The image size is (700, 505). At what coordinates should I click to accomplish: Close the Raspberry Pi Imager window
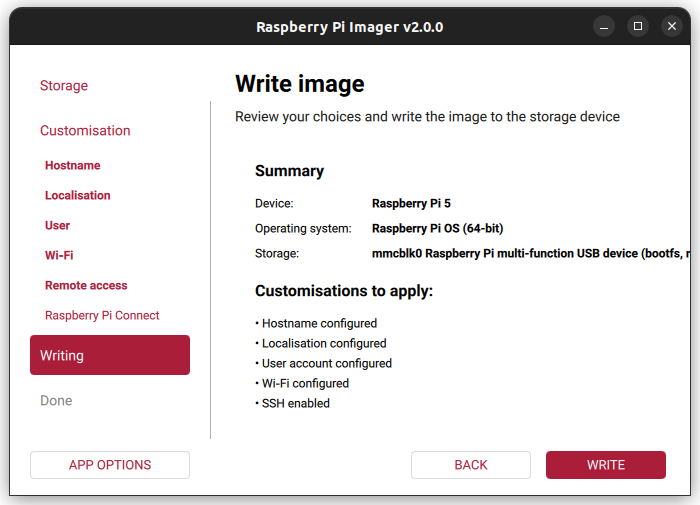[x=672, y=26]
